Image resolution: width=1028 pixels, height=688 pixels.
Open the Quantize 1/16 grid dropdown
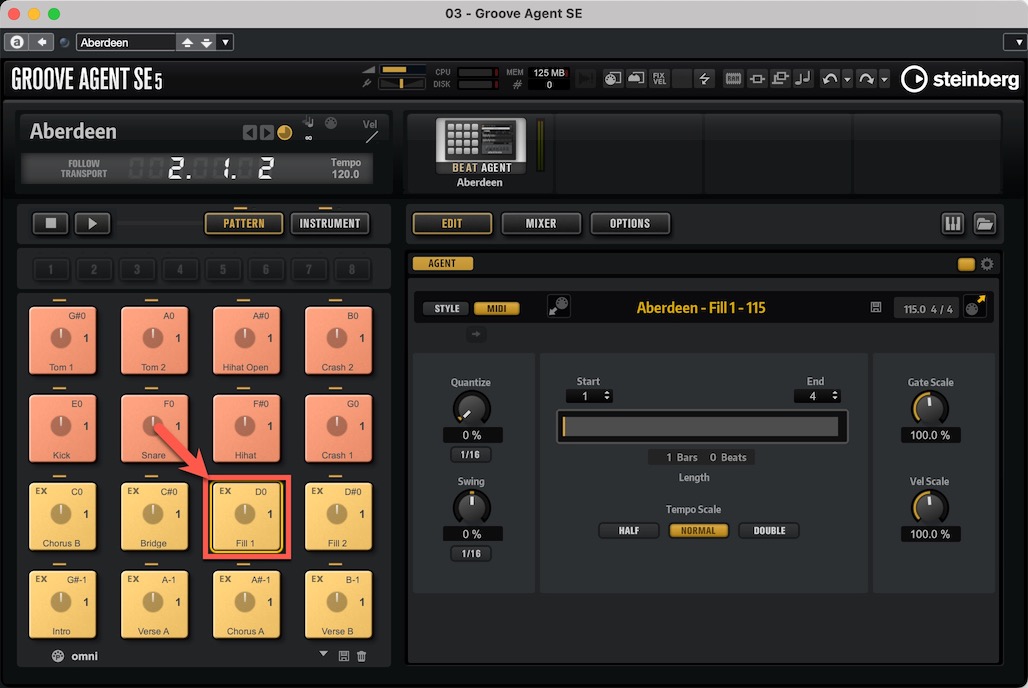pyautogui.click(x=471, y=455)
